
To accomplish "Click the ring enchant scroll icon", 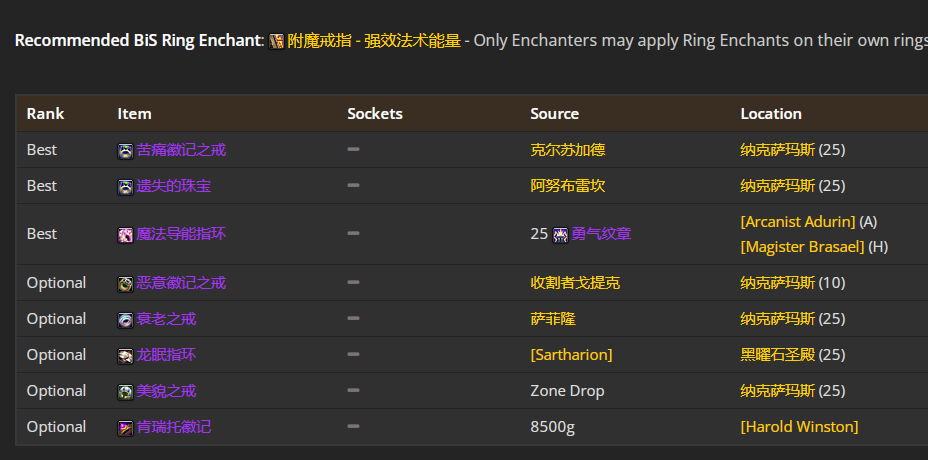I will point(276,41).
